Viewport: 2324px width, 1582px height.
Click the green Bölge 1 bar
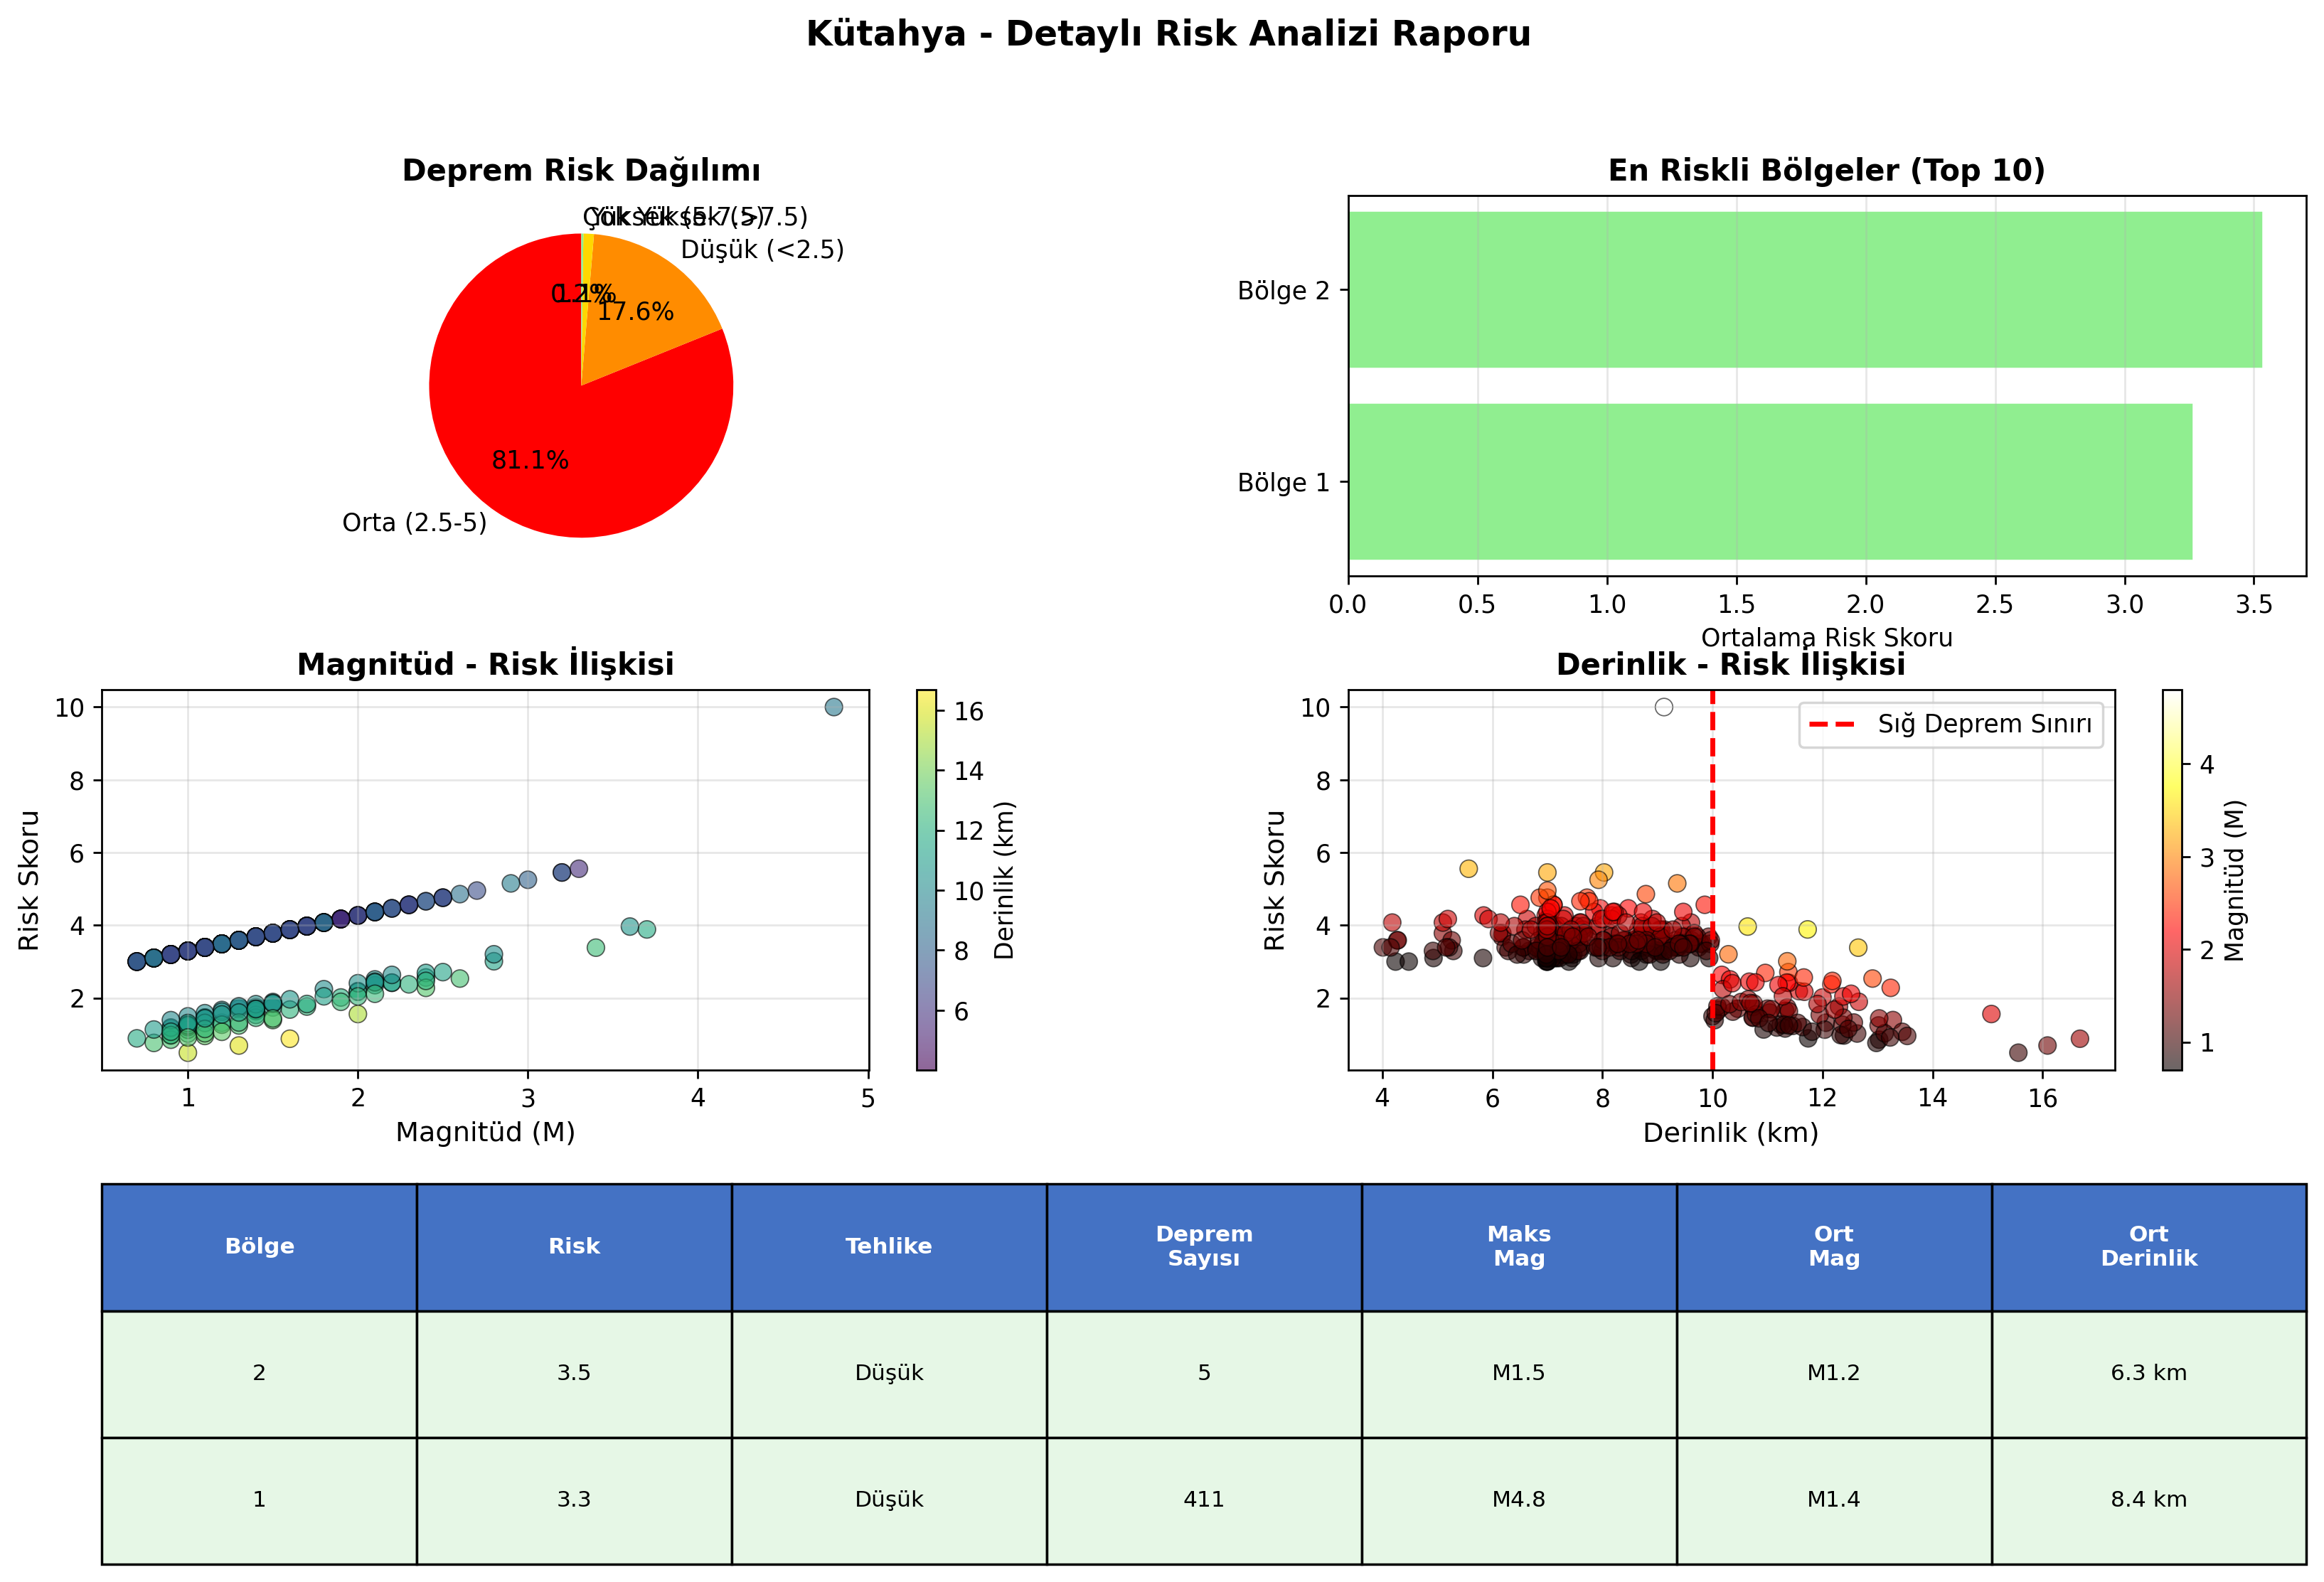coord(1770,482)
